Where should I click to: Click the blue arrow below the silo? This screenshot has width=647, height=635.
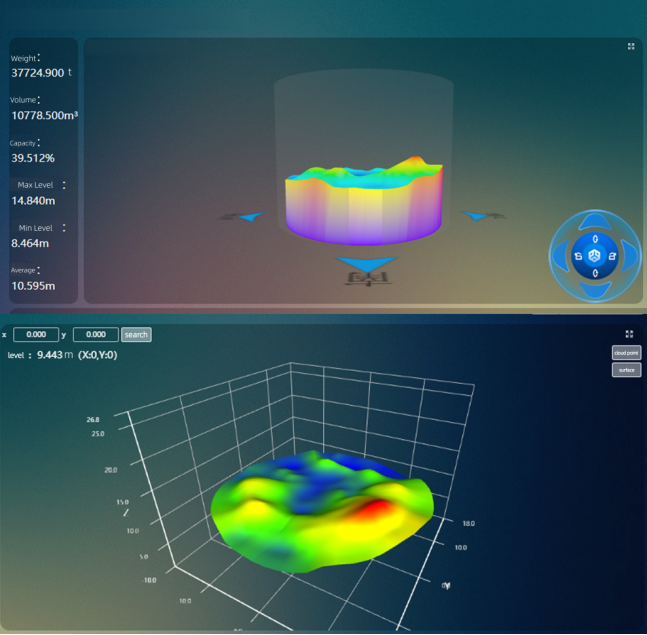[x=366, y=264]
